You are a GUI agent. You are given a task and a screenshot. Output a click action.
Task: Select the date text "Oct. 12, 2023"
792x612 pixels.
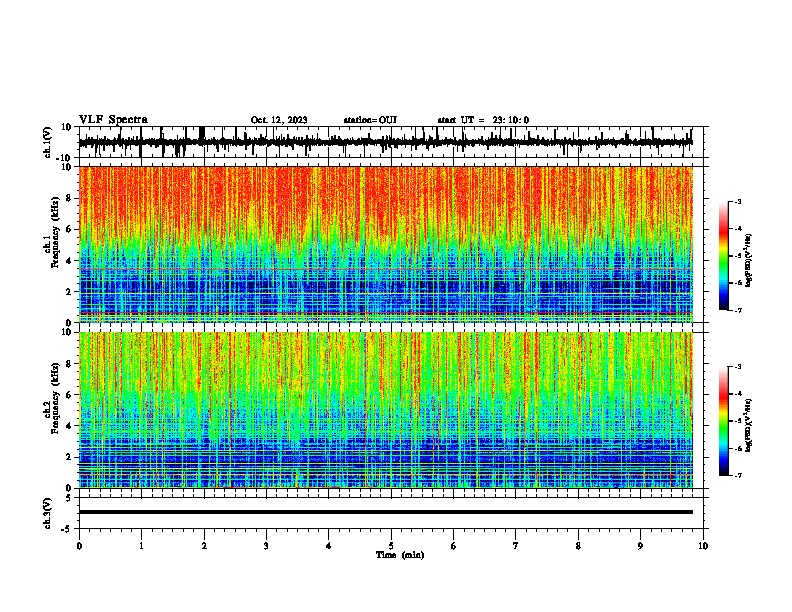279,120
